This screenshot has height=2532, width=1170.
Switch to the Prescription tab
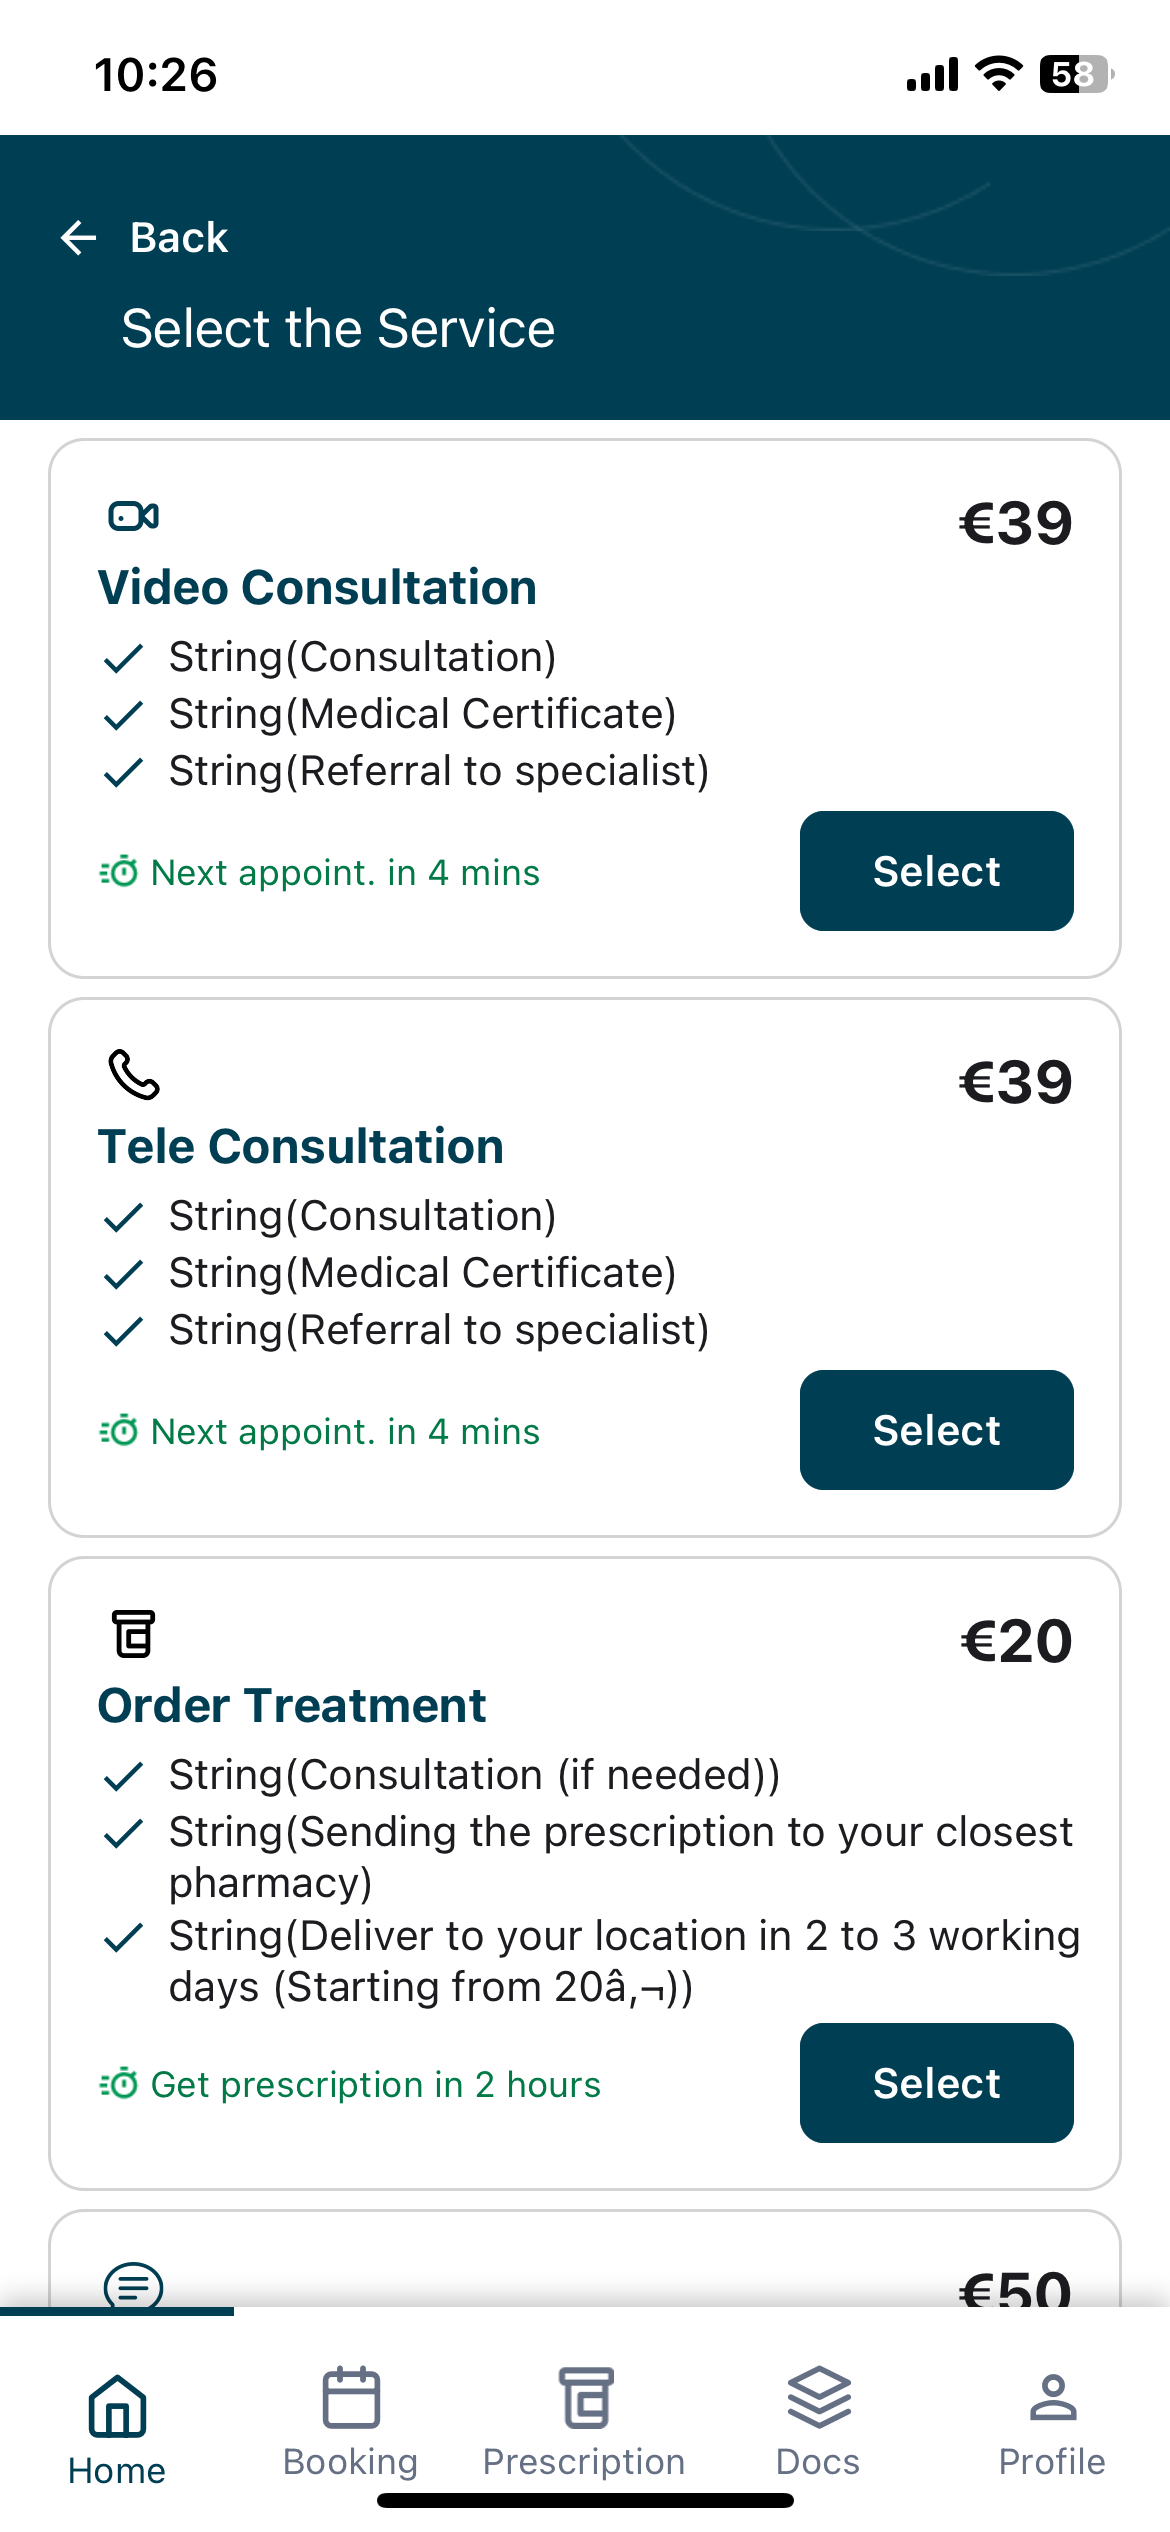585,2422
